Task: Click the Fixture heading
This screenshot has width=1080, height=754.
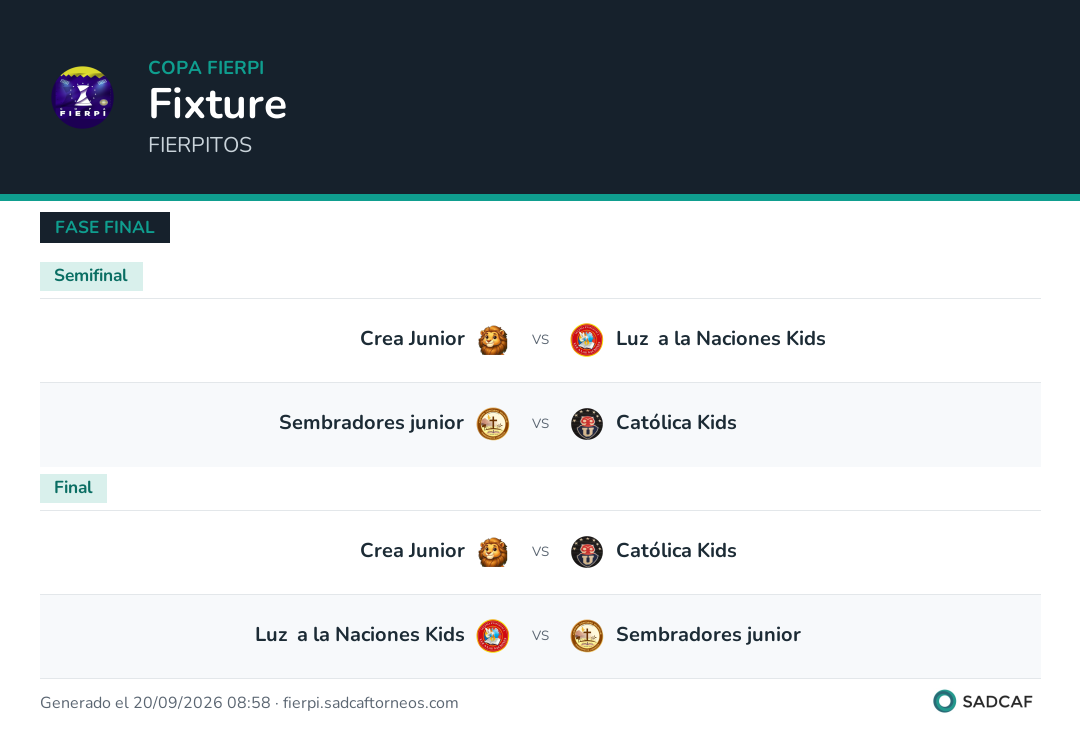Action: [218, 104]
